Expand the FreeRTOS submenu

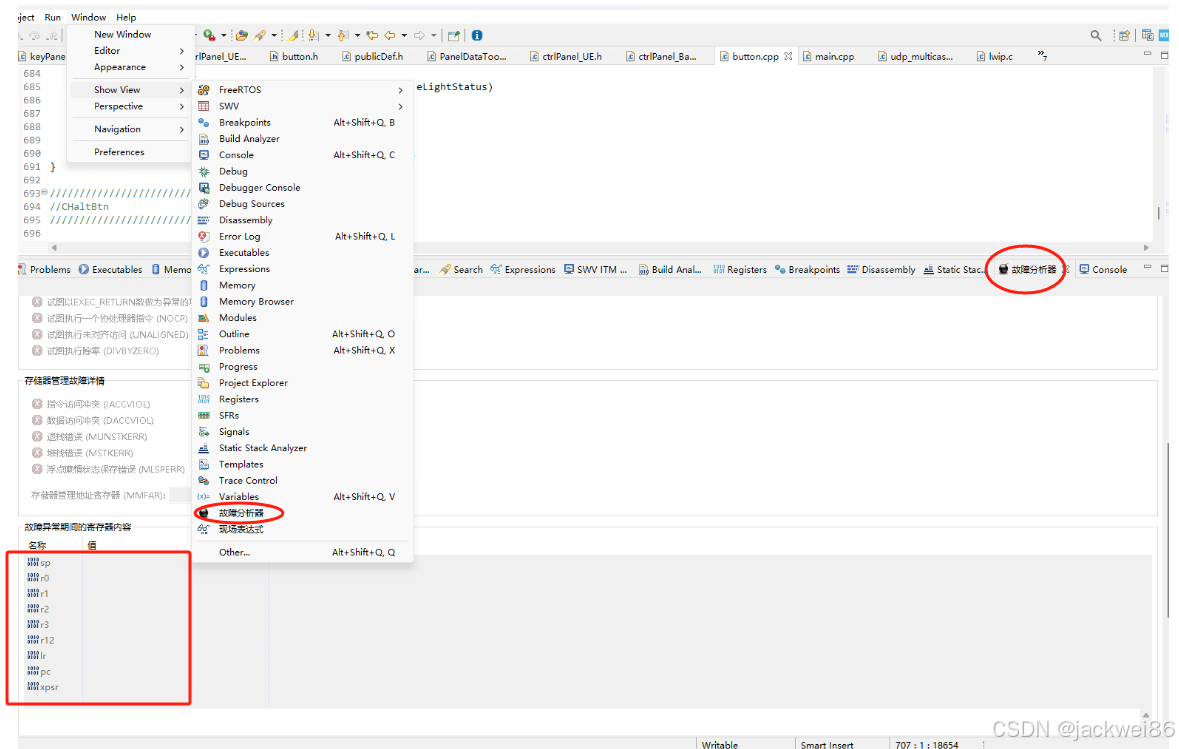pyautogui.click(x=240, y=89)
